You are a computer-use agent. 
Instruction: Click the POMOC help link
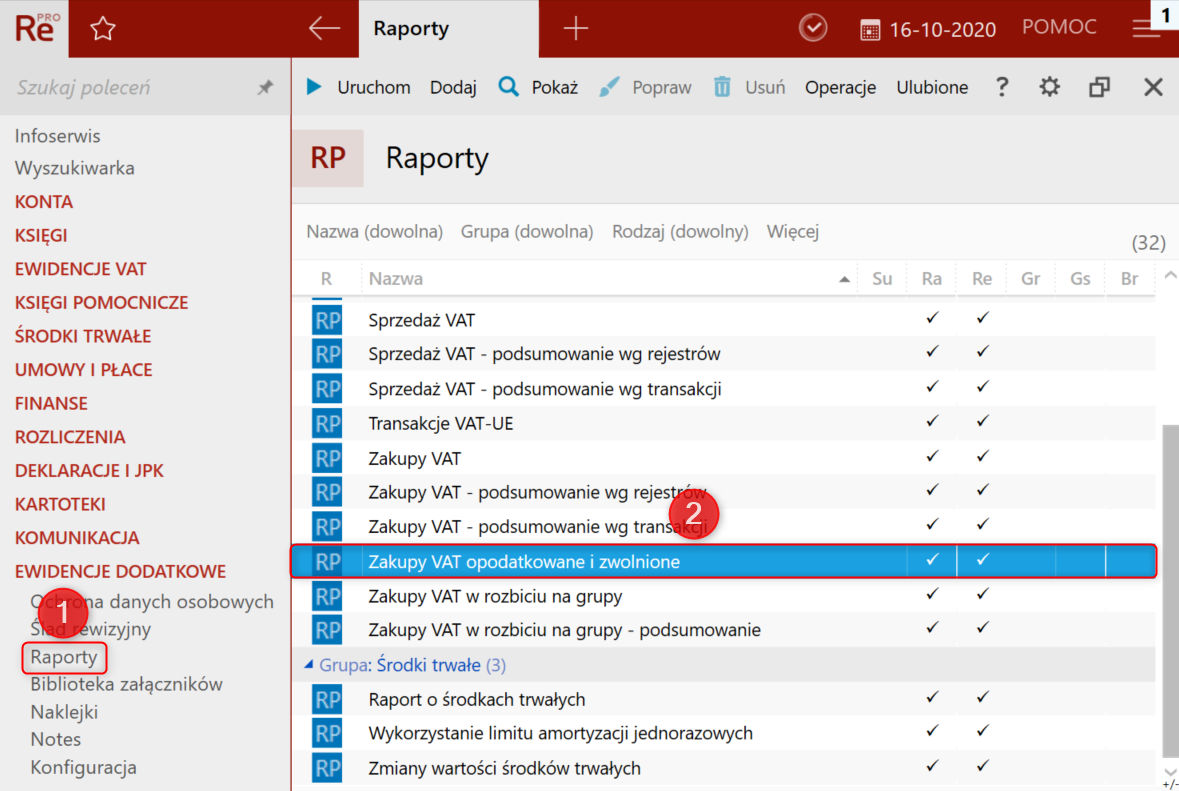[x=1059, y=28]
